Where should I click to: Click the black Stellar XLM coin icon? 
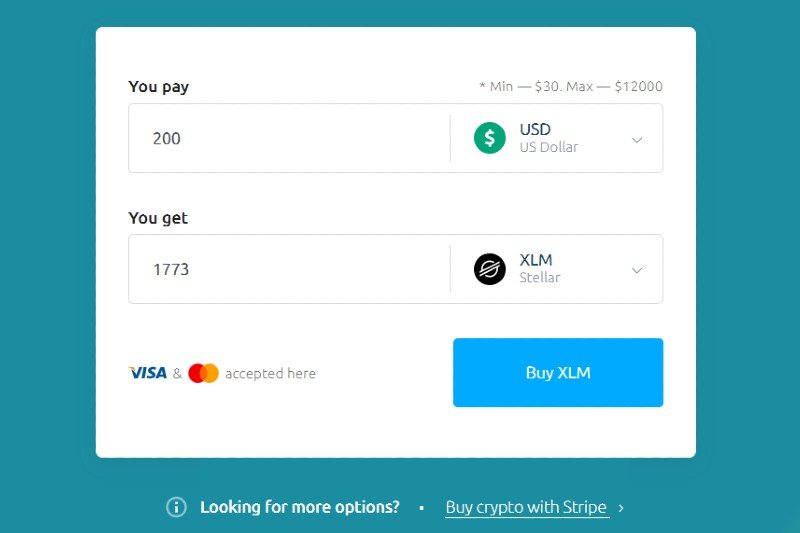click(x=489, y=269)
